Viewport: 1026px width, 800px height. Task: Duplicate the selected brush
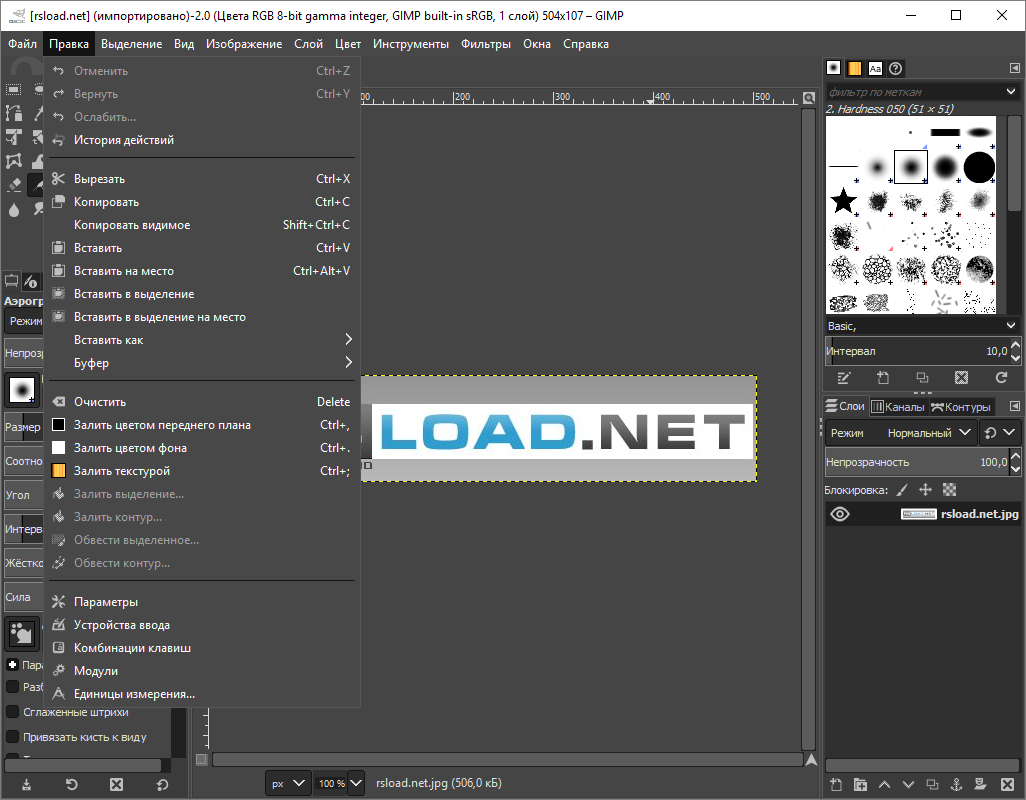pyautogui.click(x=922, y=377)
